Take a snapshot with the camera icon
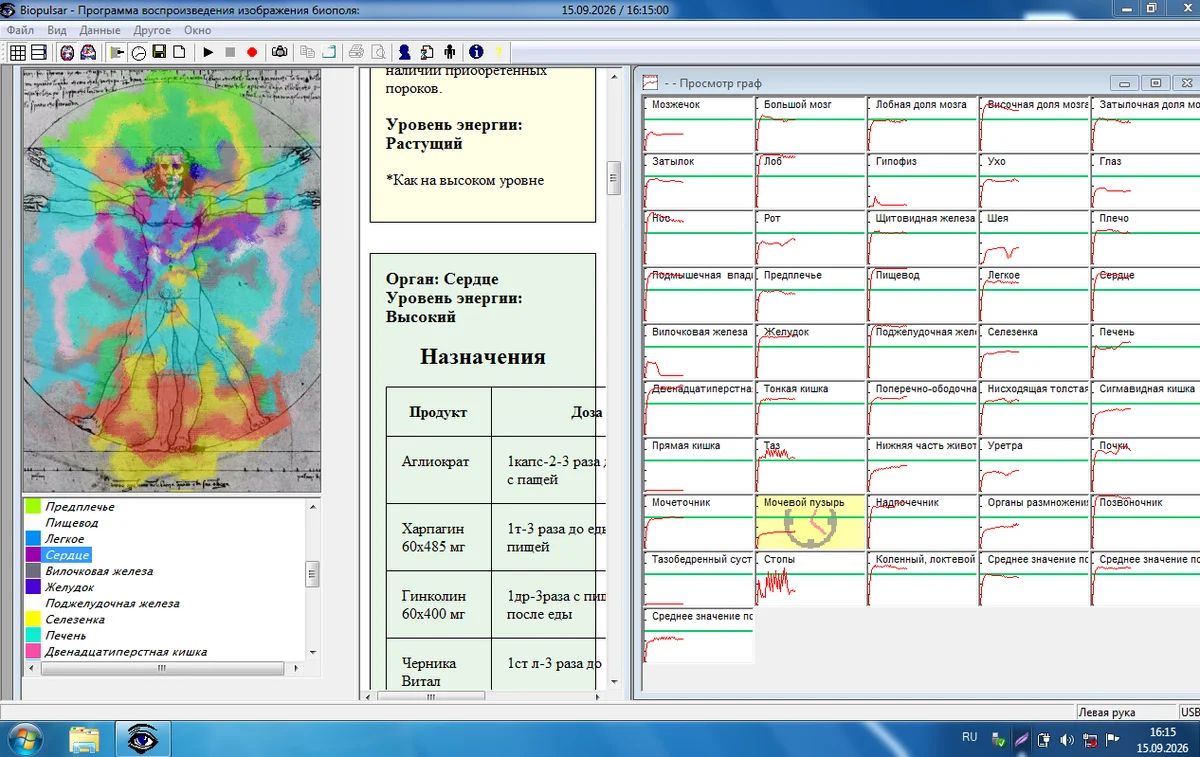1200x757 pixels. (280, 52)
